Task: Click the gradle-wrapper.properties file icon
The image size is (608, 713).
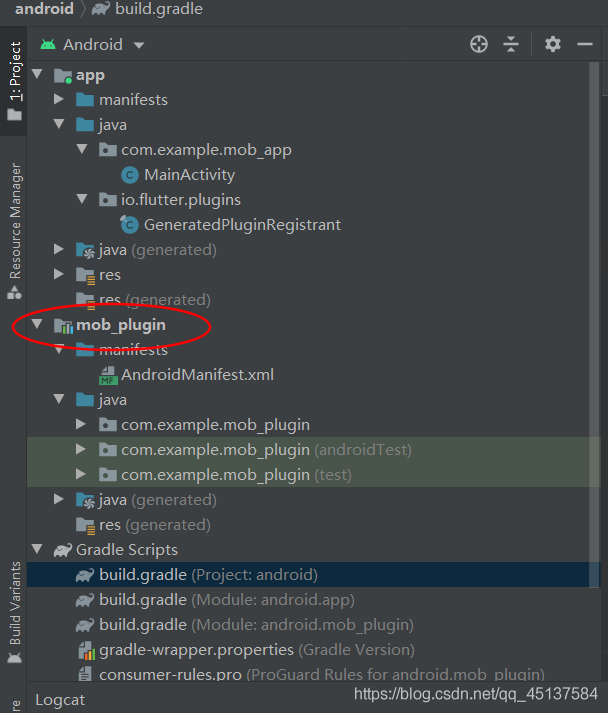Action: pyautogui.click(x=85, y=650)
